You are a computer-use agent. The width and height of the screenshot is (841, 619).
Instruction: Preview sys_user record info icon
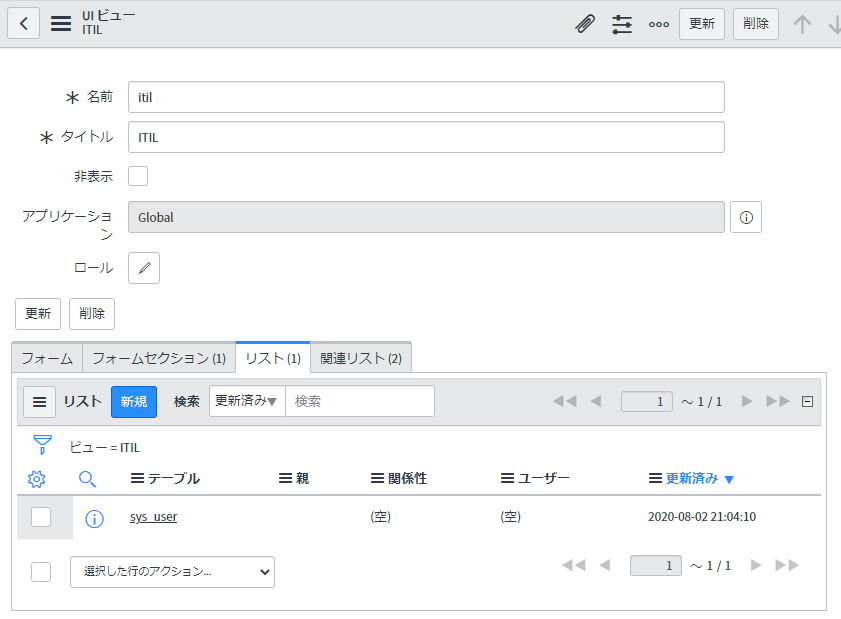coord(94,519)
